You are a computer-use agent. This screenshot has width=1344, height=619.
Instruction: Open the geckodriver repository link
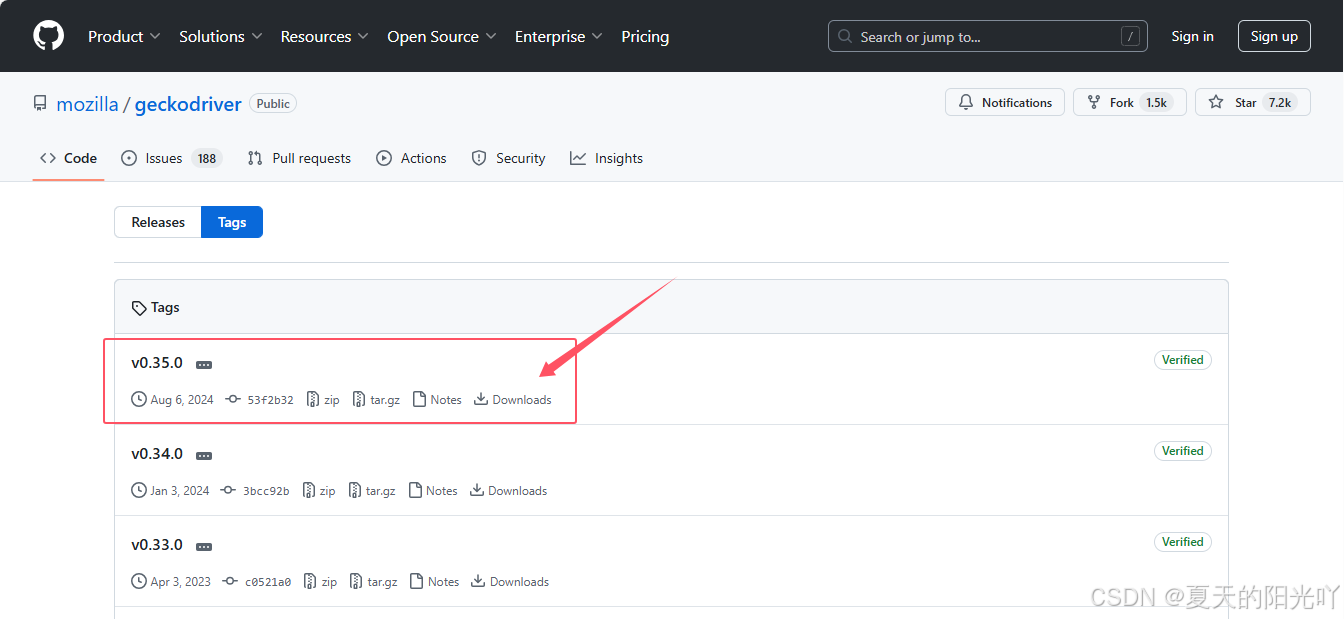tap(188, 104)
